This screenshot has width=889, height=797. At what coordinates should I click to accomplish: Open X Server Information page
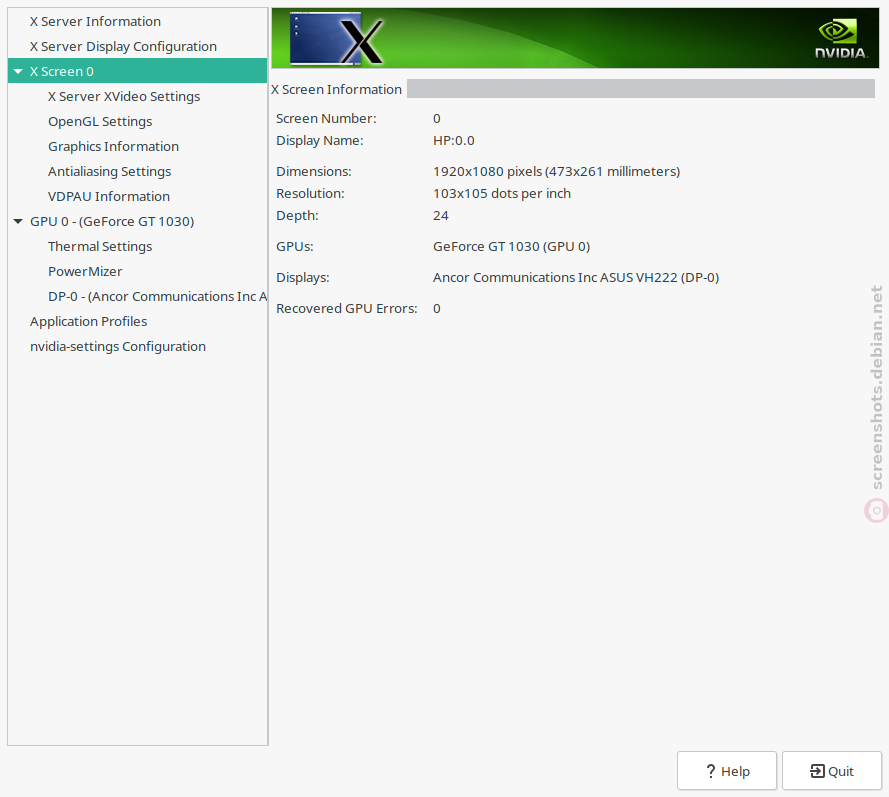click(x=95, y=22)
